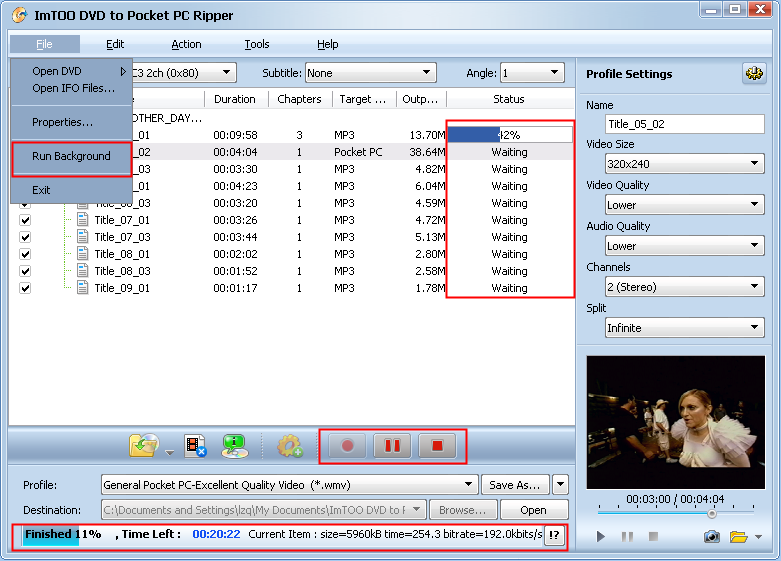Click the Chapters column header

(x=299, y=99)
